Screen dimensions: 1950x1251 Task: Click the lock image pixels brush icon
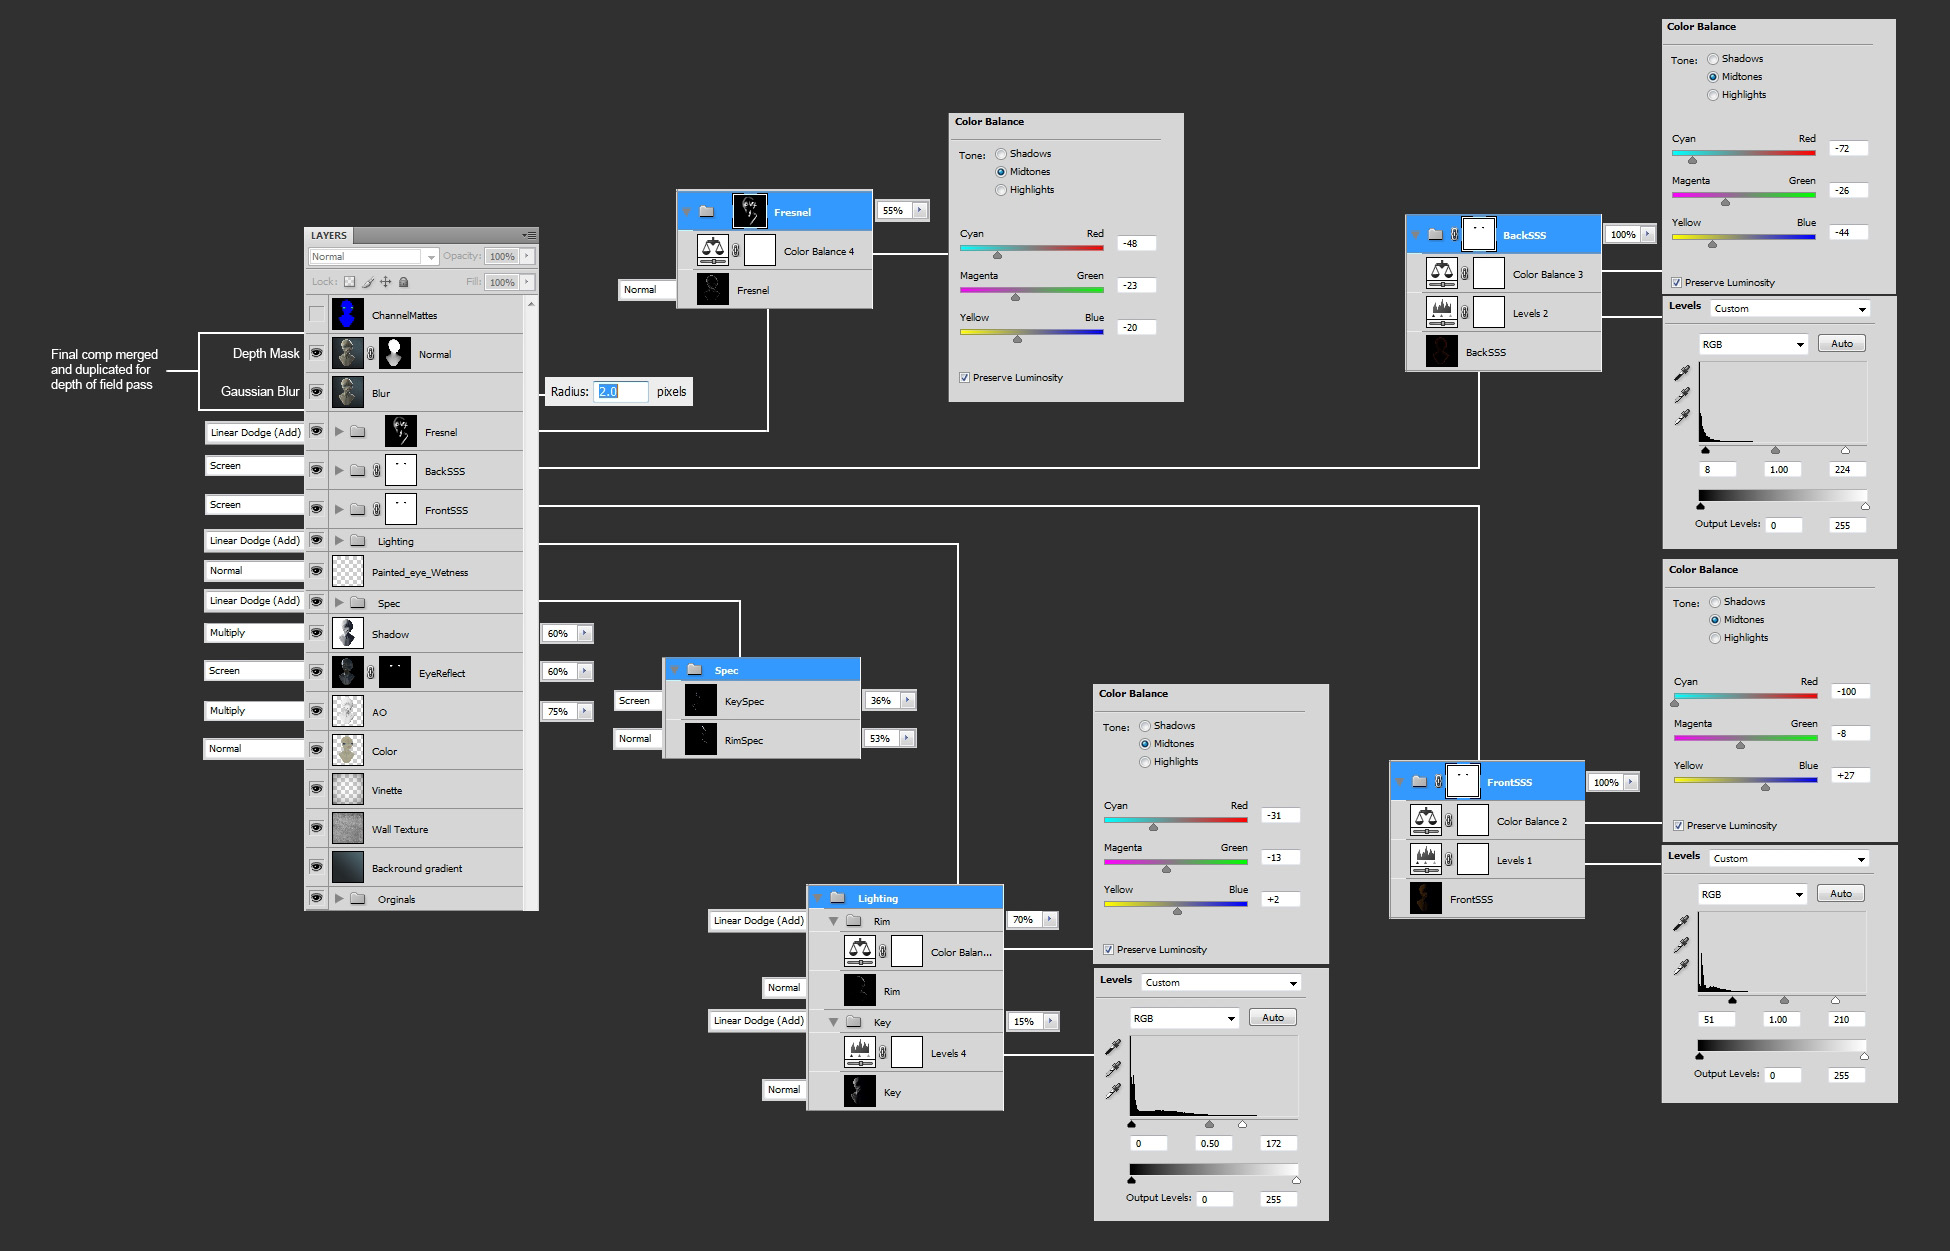(x=368, y=282)
